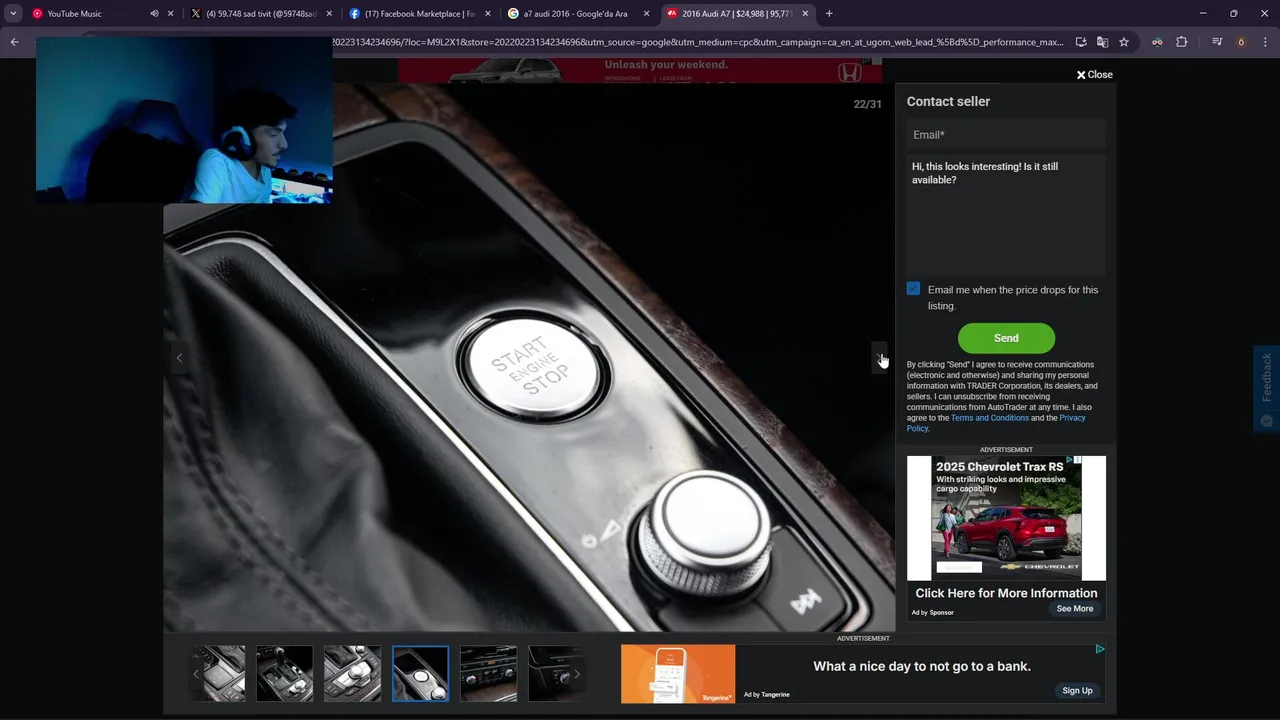Switch to the X 59.748 sad tivit tab

tap(260, 14)
